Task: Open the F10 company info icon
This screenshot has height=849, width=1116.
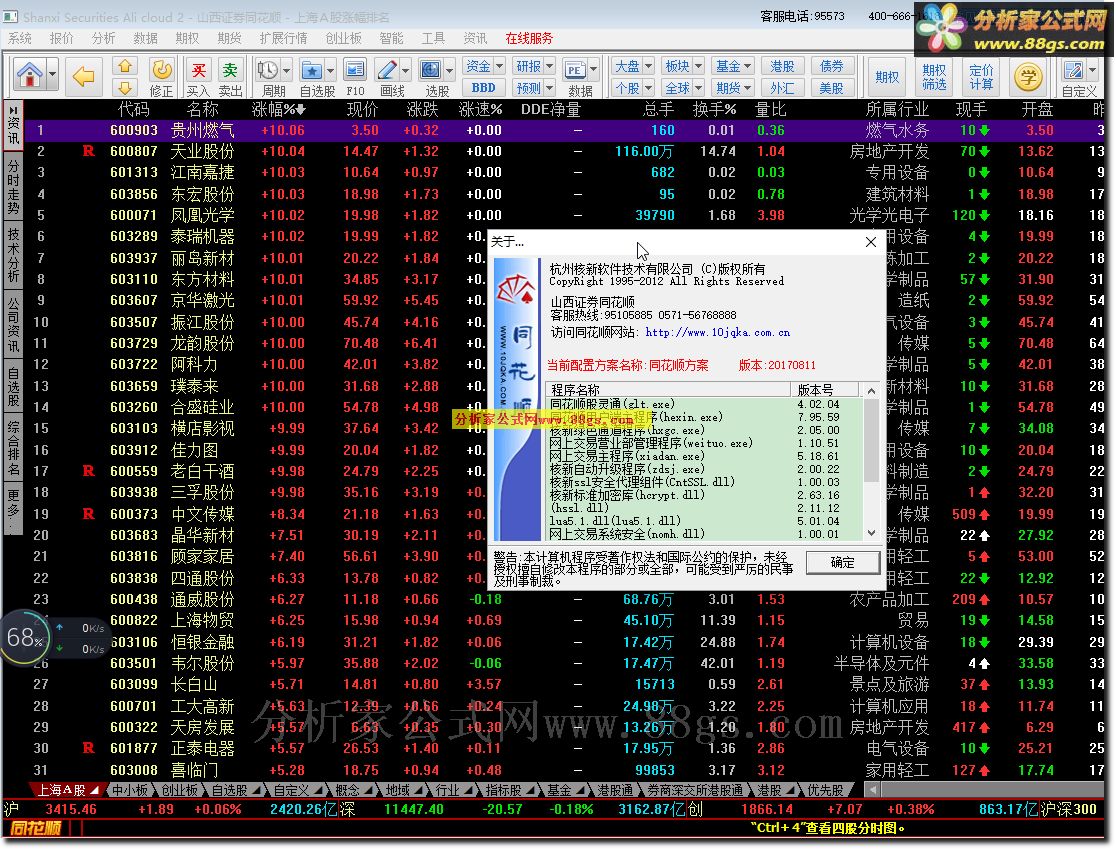Action: point(354,70)
